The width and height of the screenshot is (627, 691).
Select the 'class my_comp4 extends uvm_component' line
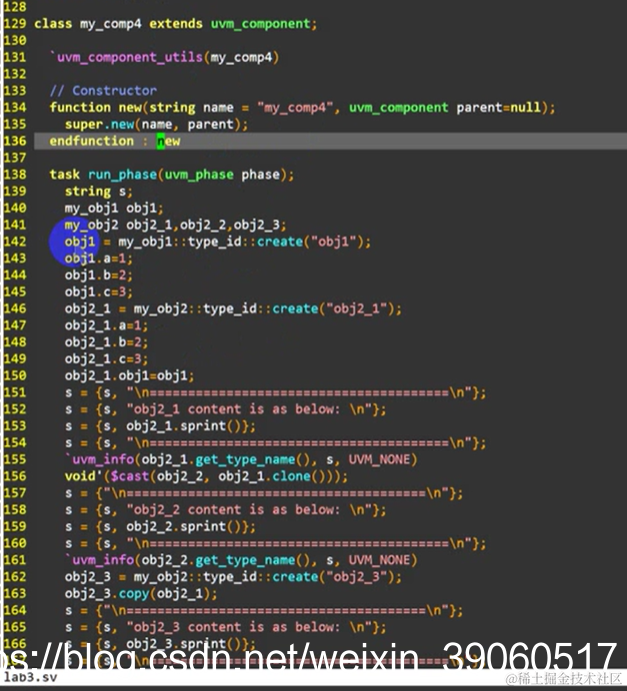[175, 24]
